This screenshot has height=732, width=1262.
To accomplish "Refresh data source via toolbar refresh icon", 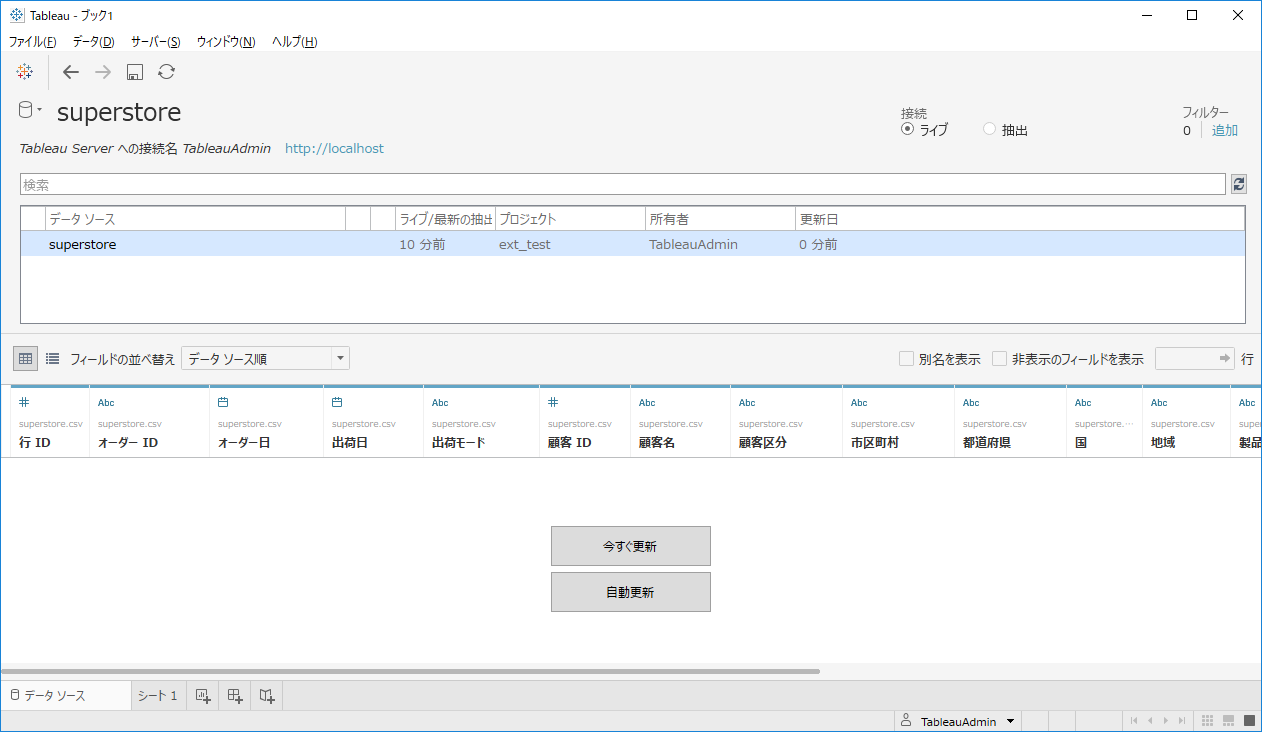I will [167, 71].
